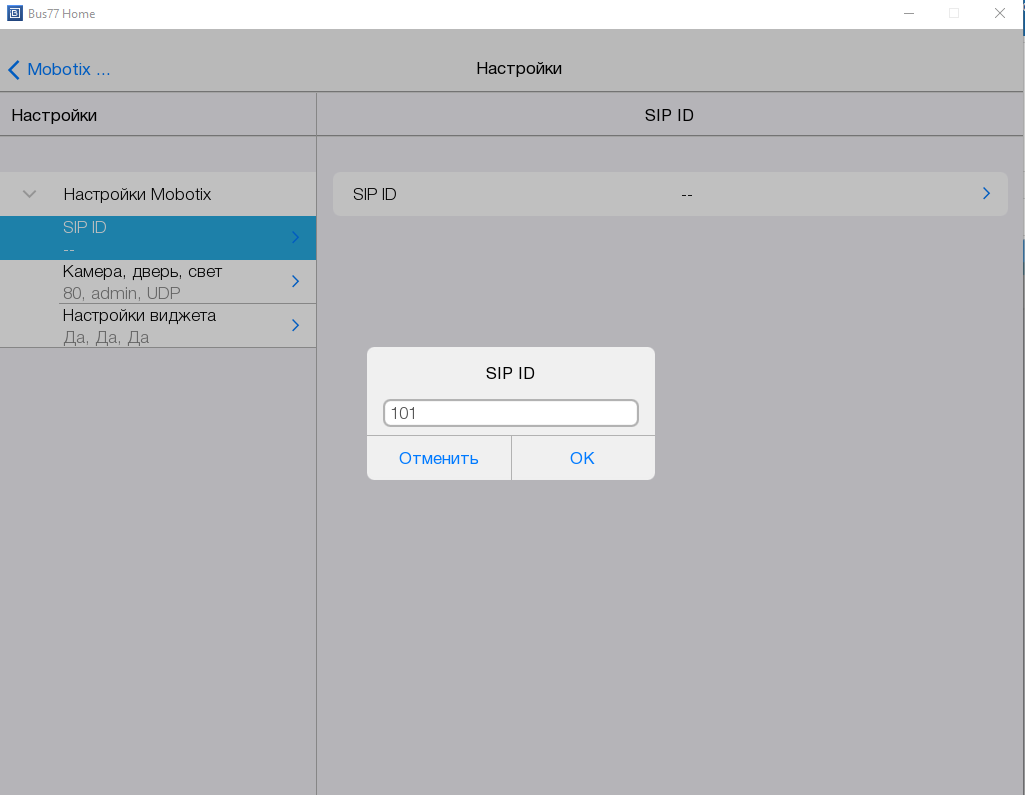The width and height of the screenshot is (1025, 795).
Task: Go back via the "Mobotix ..." link
Action: pos(68,70)
